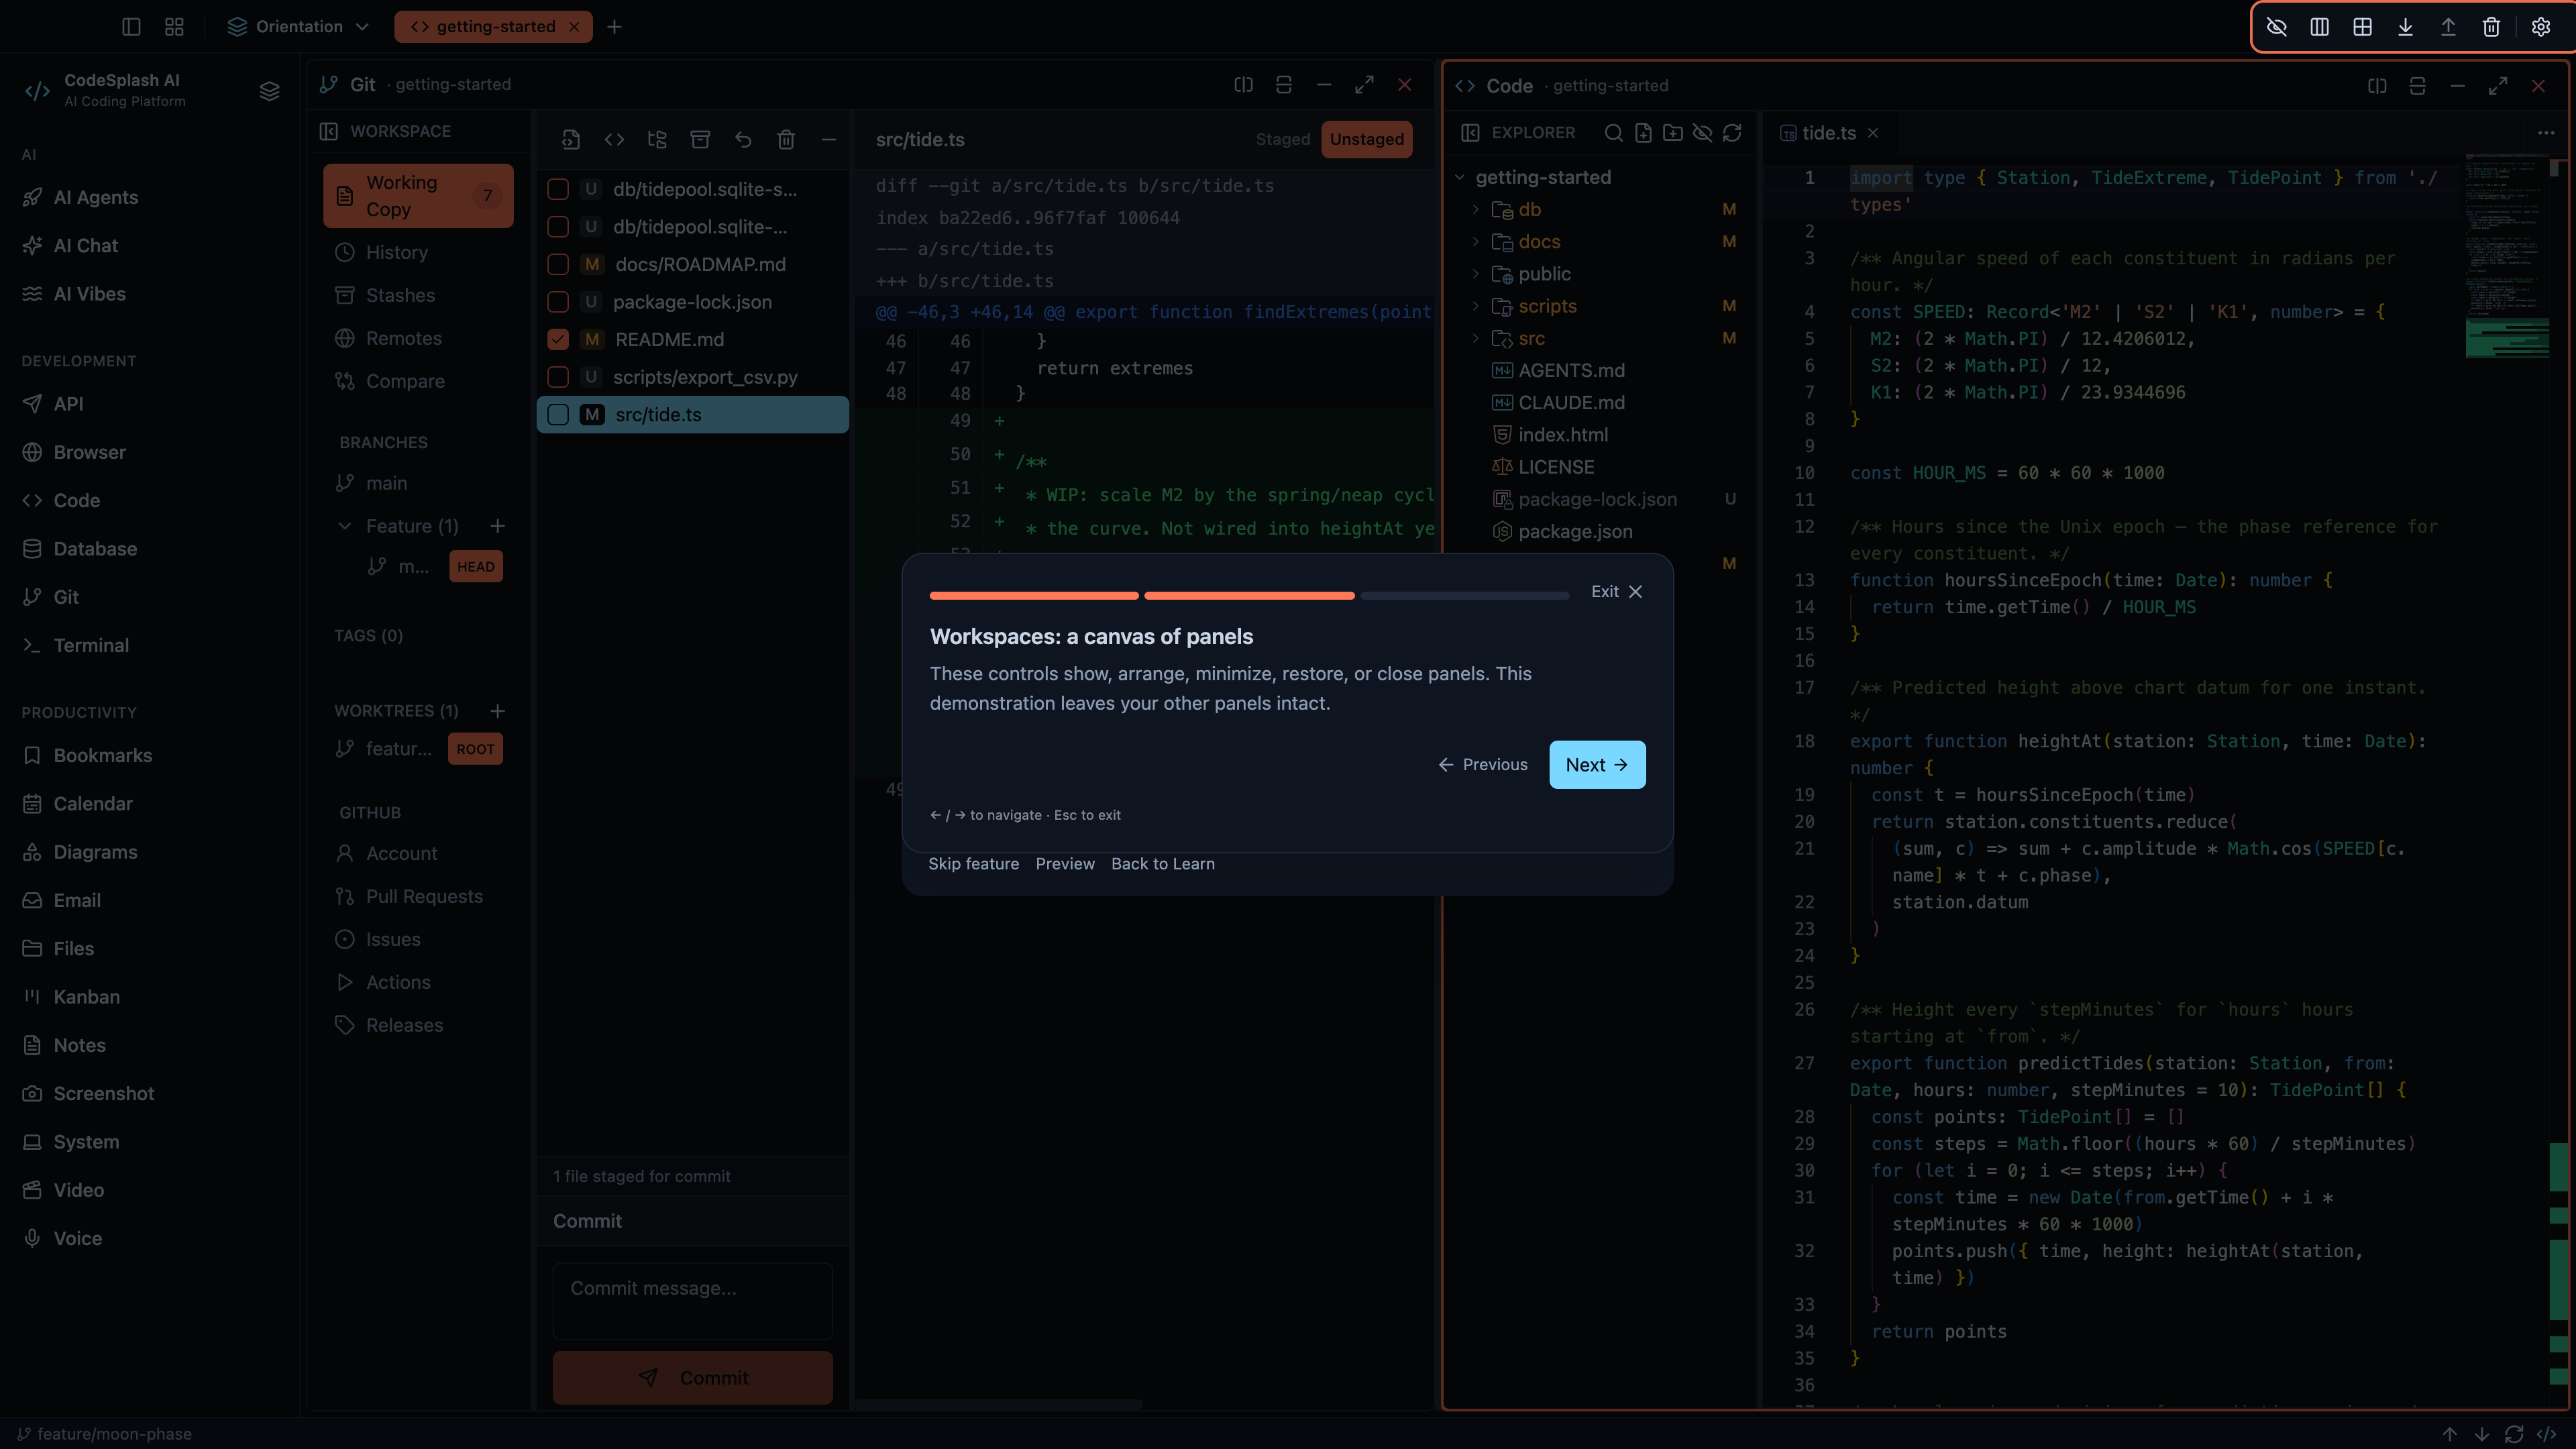This screenshot has width=2576, height=1449.
Task: Click the Skip feature link
Action: tap(973, 863)
